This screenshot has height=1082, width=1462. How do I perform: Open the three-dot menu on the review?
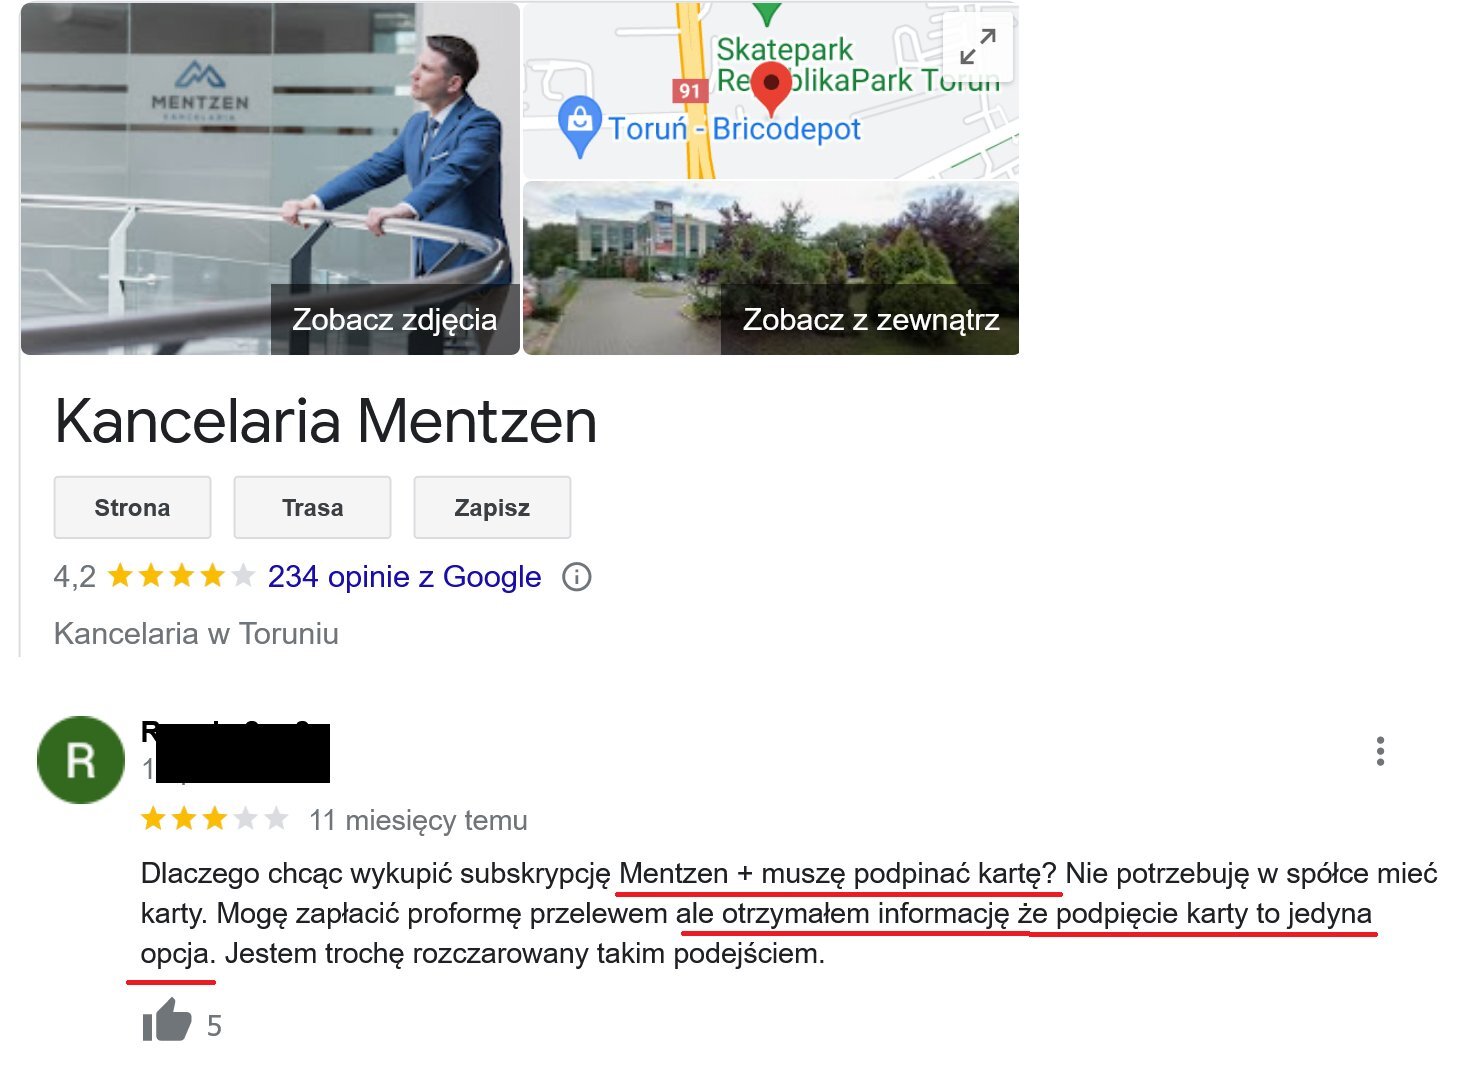(x=1380, y=751)
